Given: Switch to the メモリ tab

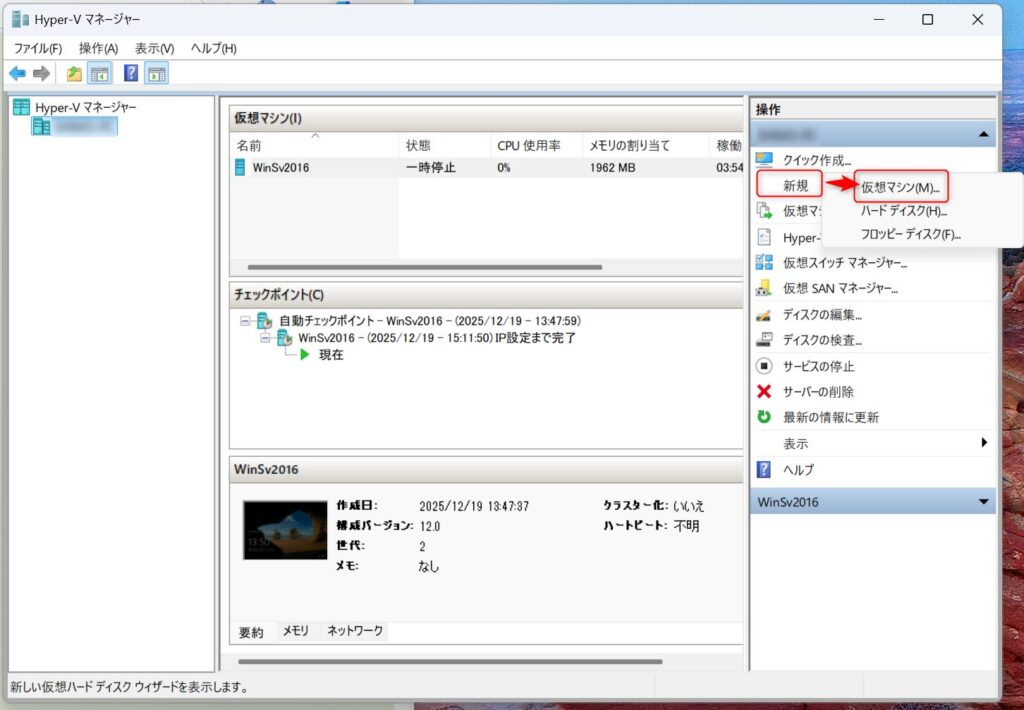Looking at the screenshot, I should [x=295, y=631].
